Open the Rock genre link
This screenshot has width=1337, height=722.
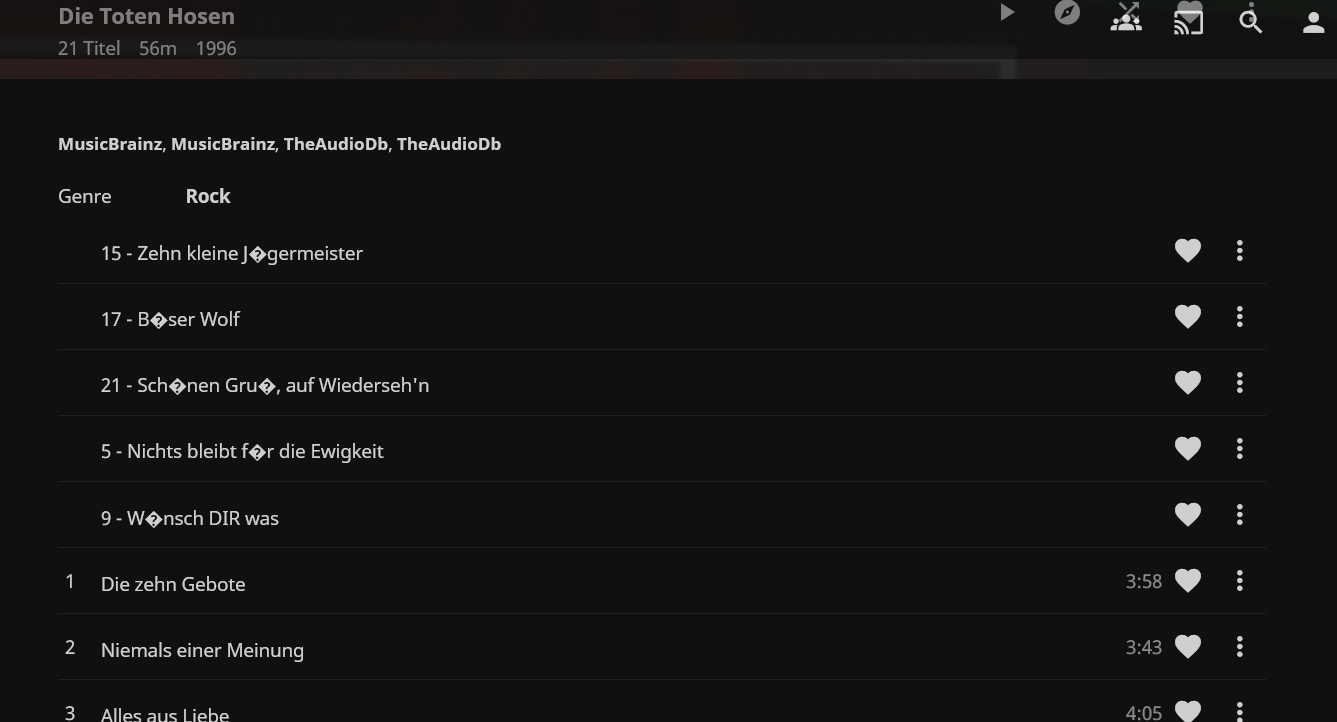point(208,196)
